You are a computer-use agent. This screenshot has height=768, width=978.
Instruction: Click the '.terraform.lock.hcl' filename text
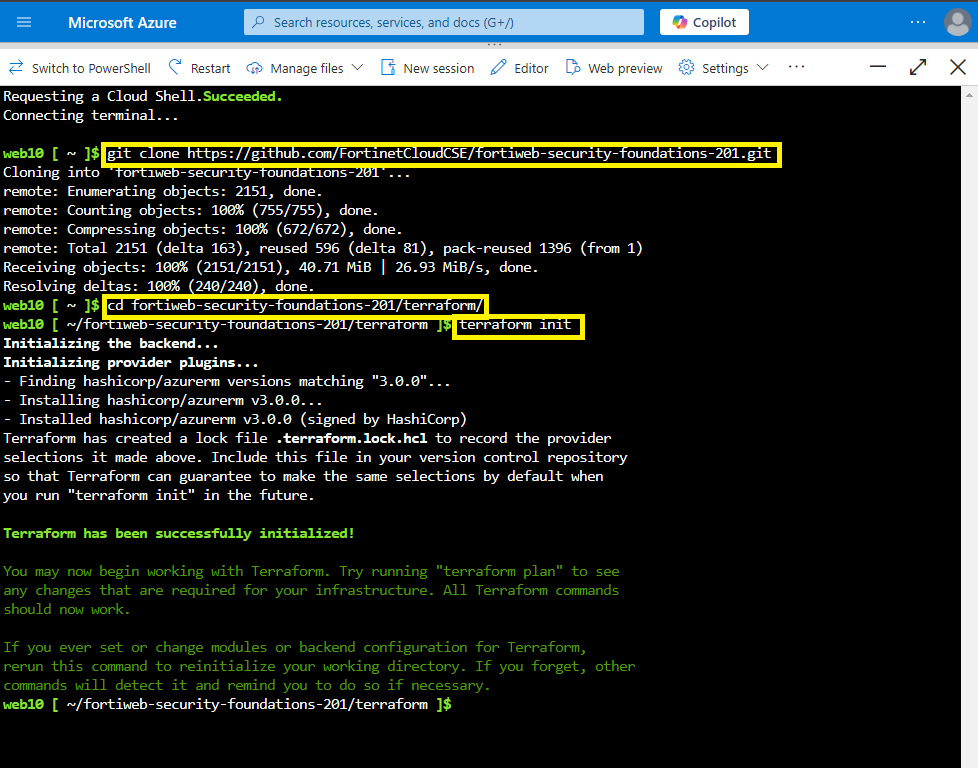(x=352, y=438)
